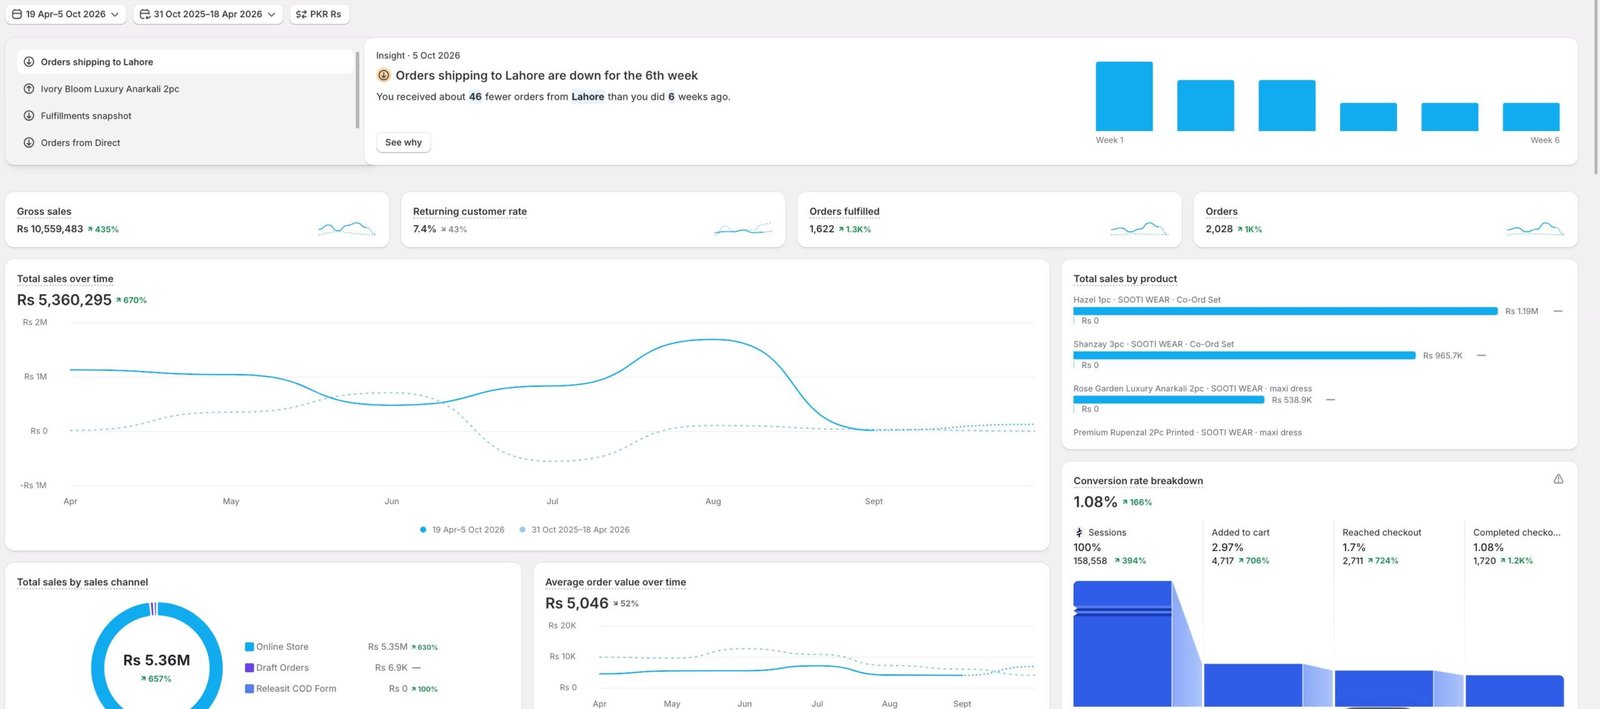Click the page vertical scrollbar
1600x709 pixels.
(1595, 87)
